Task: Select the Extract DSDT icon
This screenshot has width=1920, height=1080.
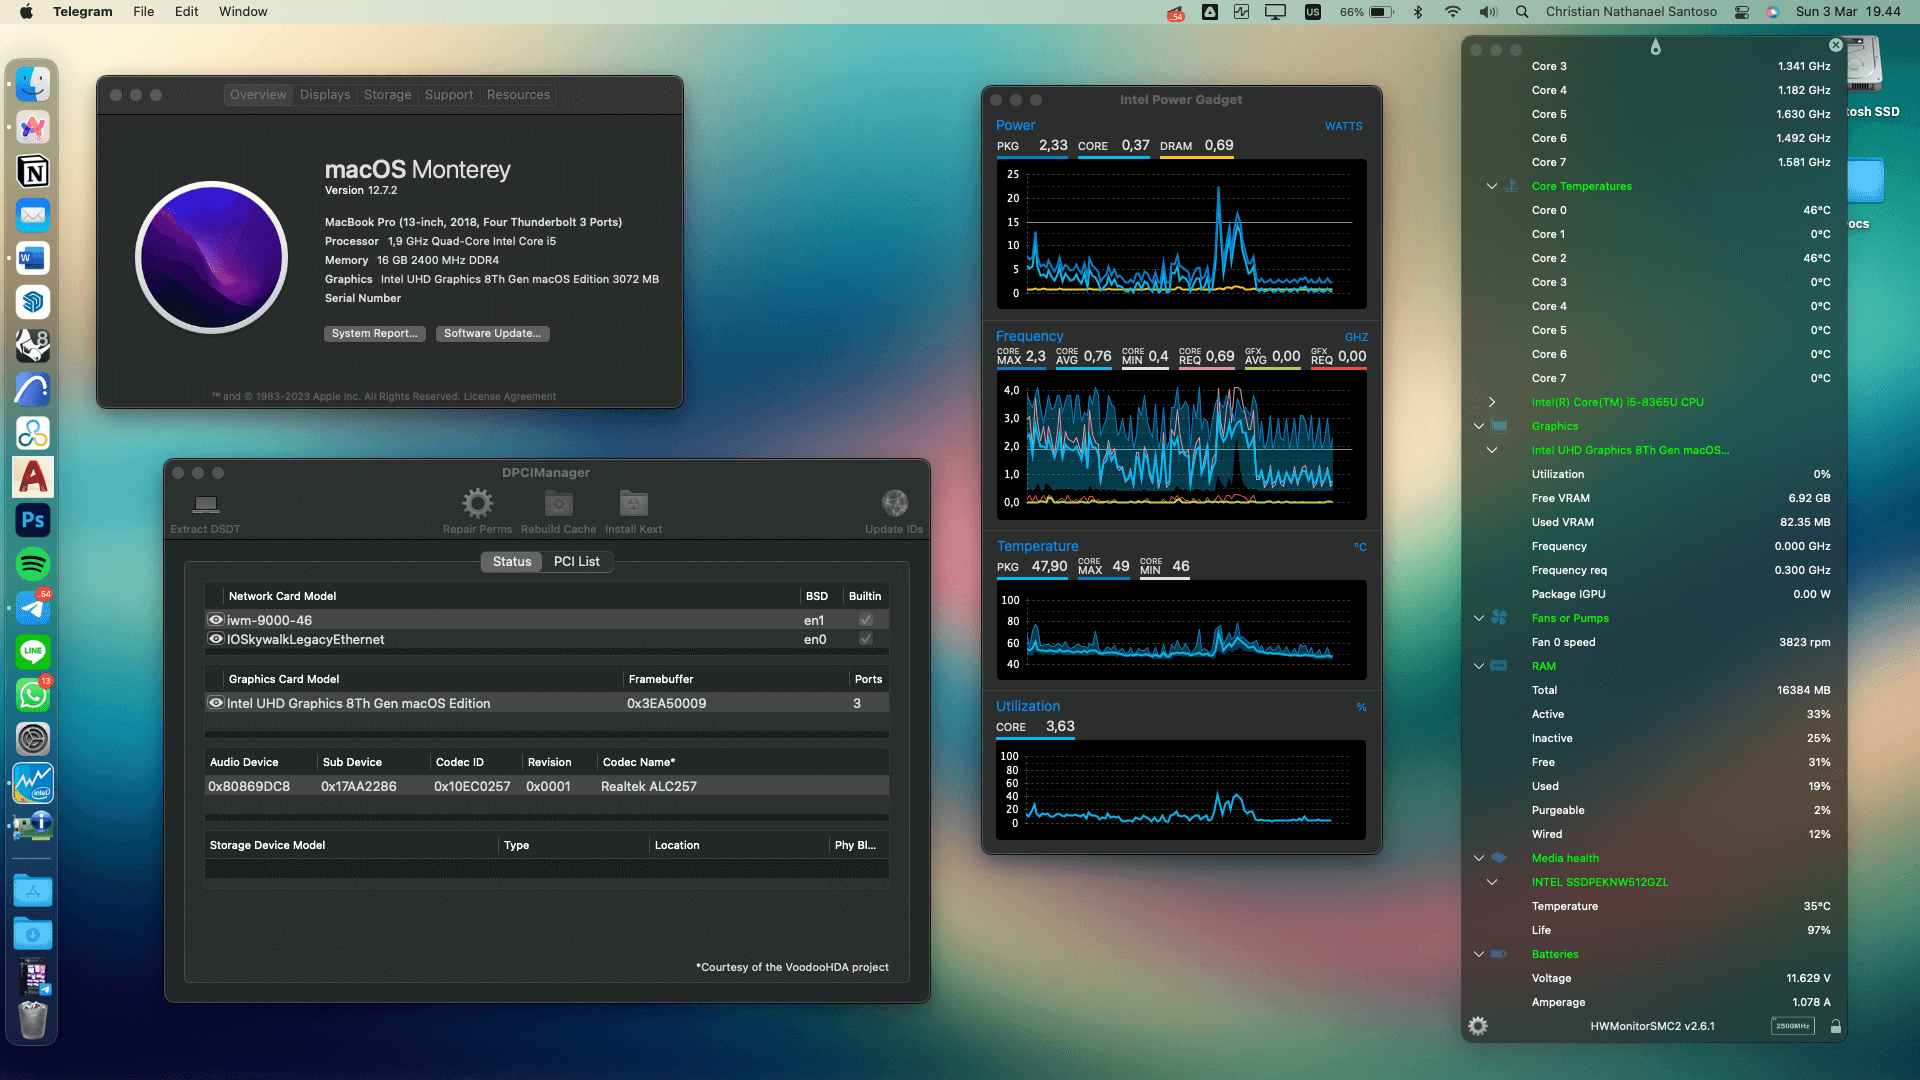Action: [x=205, y=510]
